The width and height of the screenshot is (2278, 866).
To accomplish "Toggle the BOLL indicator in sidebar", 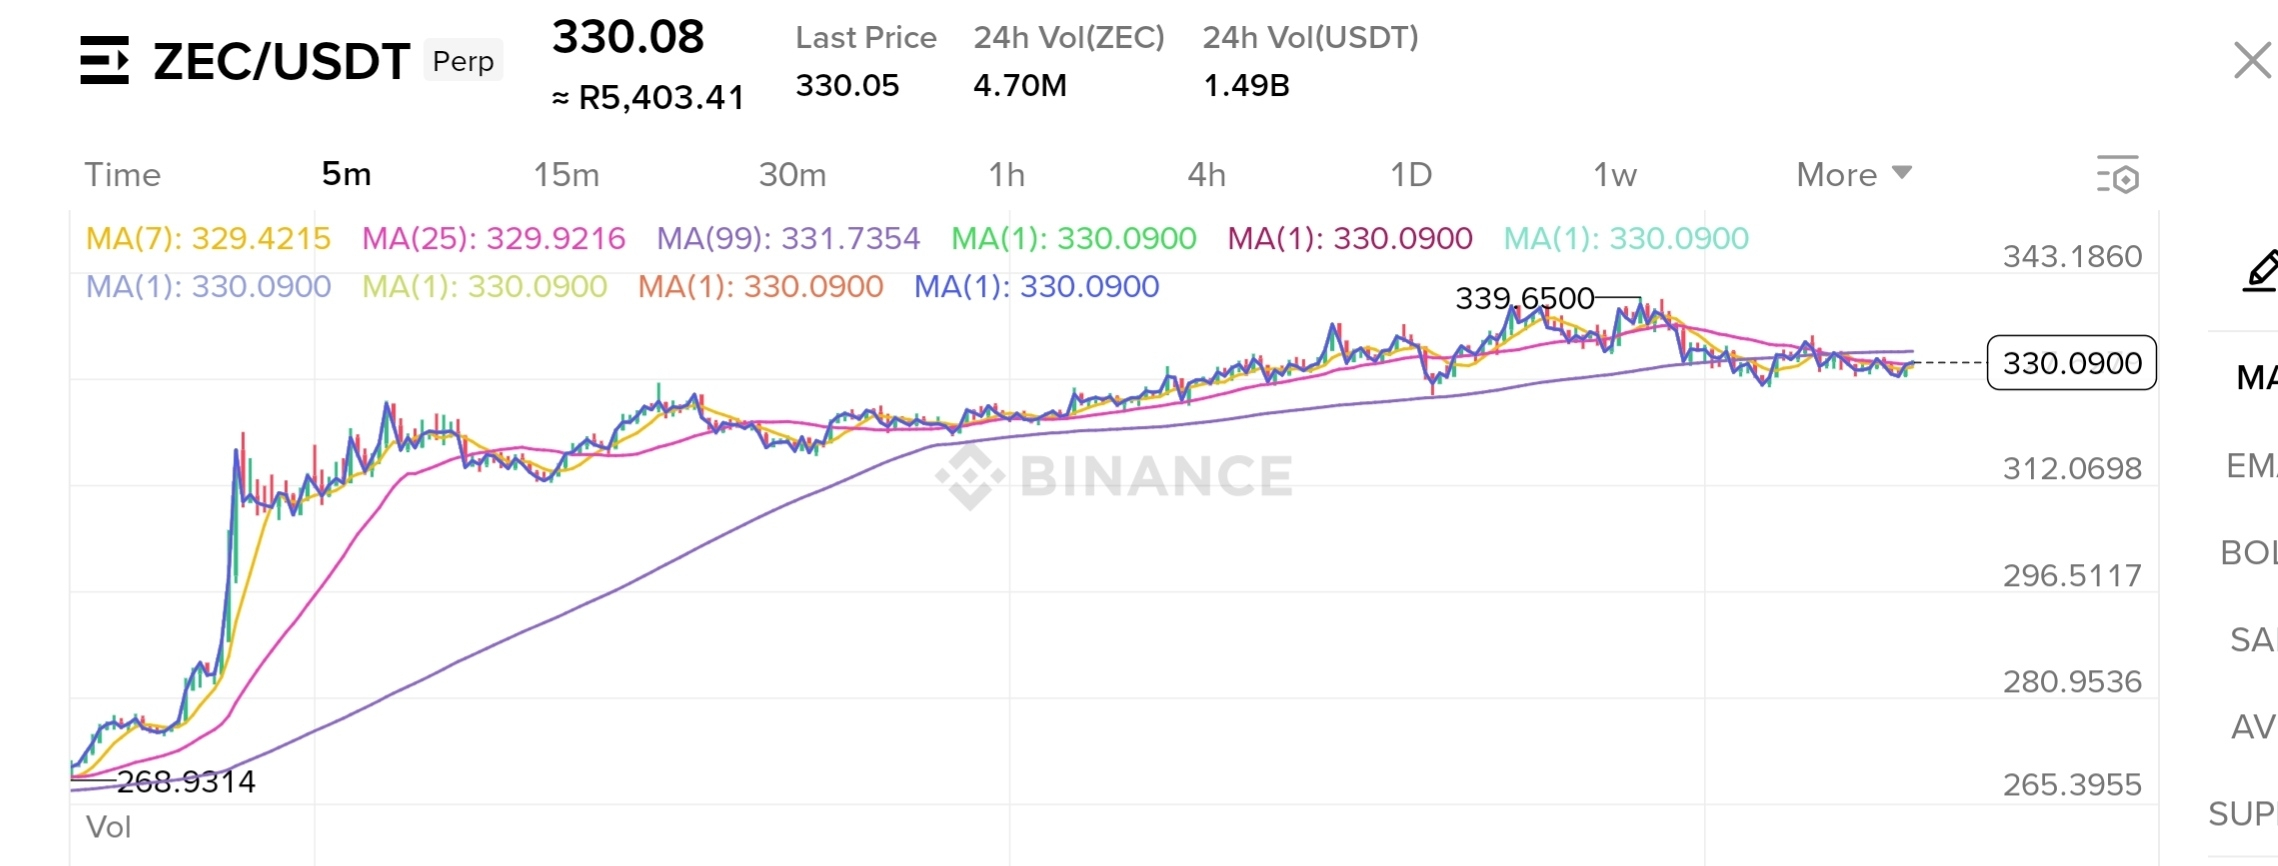I will (2249, 553).
